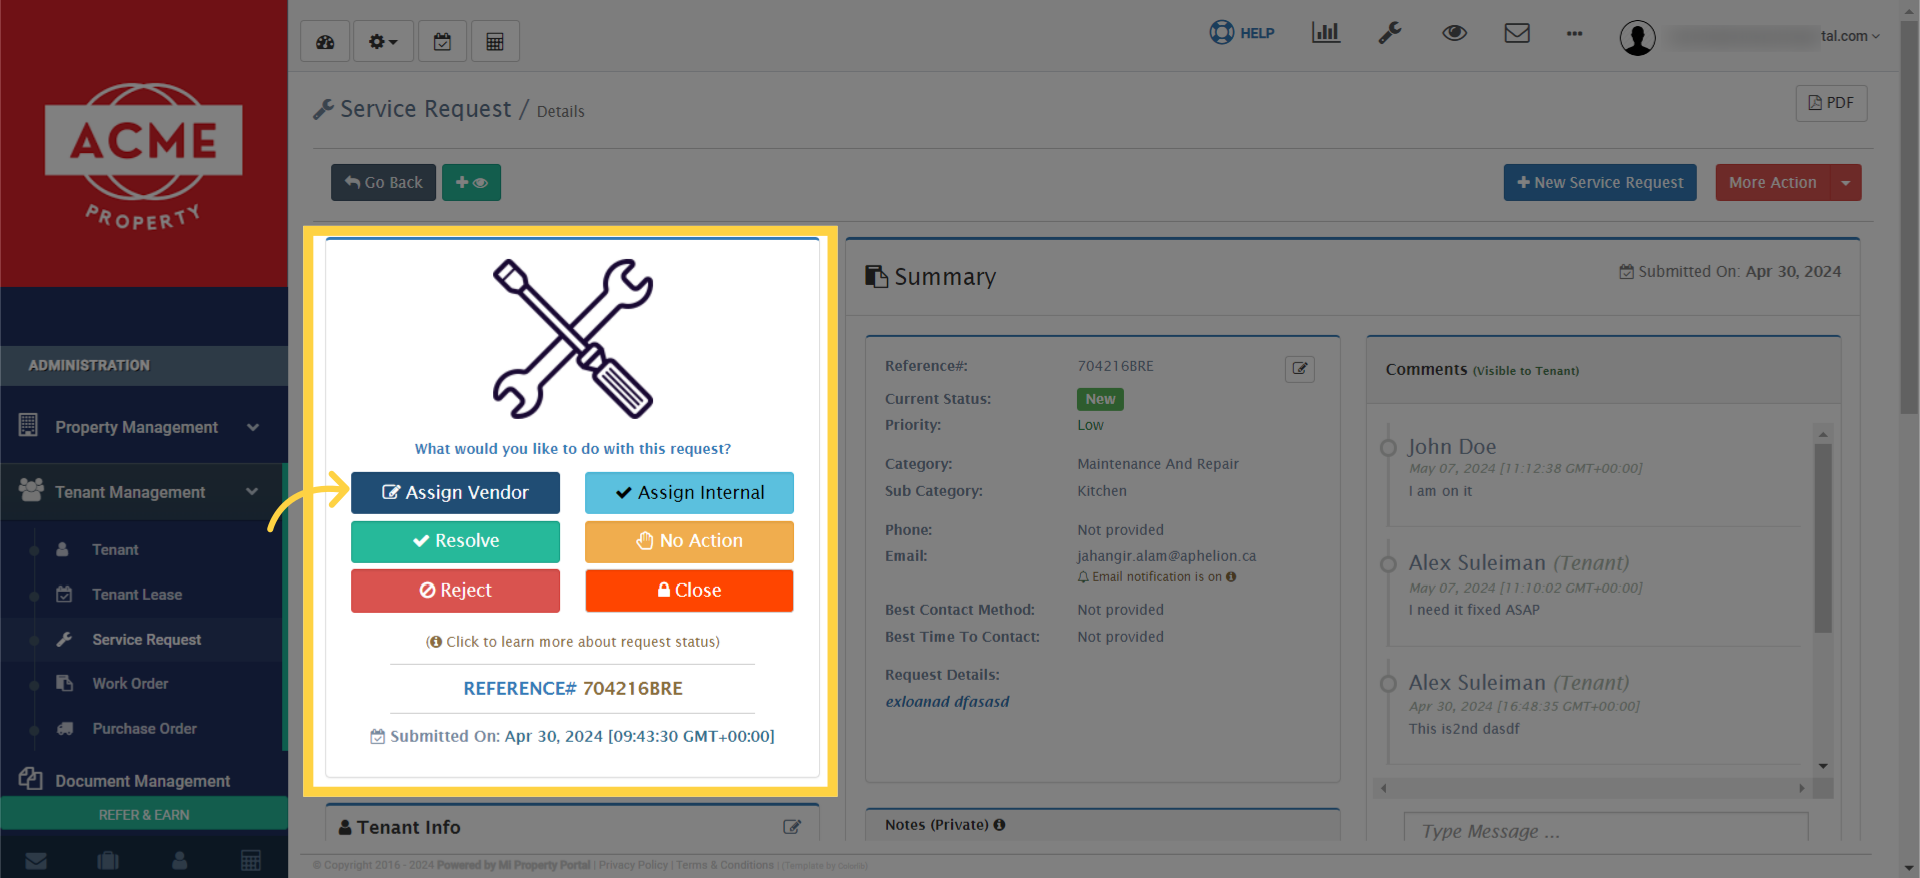Viewport: 1920px width, 878px height.
Task: Expand the More Action caret
Action: pos(1846,182)
